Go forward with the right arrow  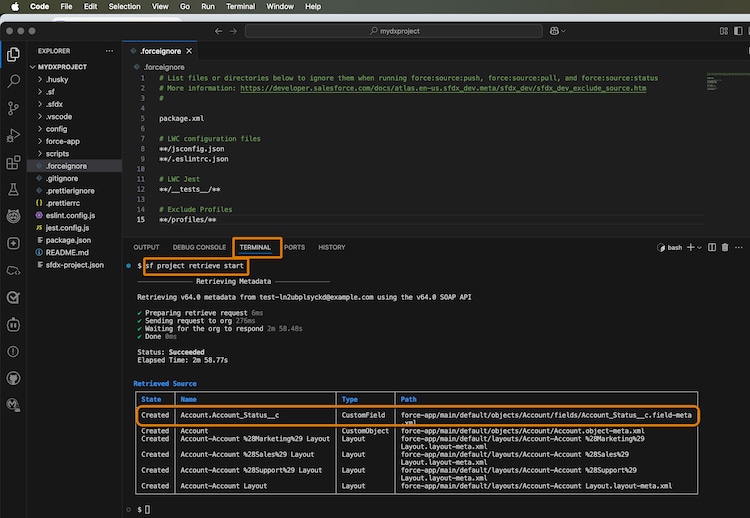pyautogui.click(x=233, y=31)
